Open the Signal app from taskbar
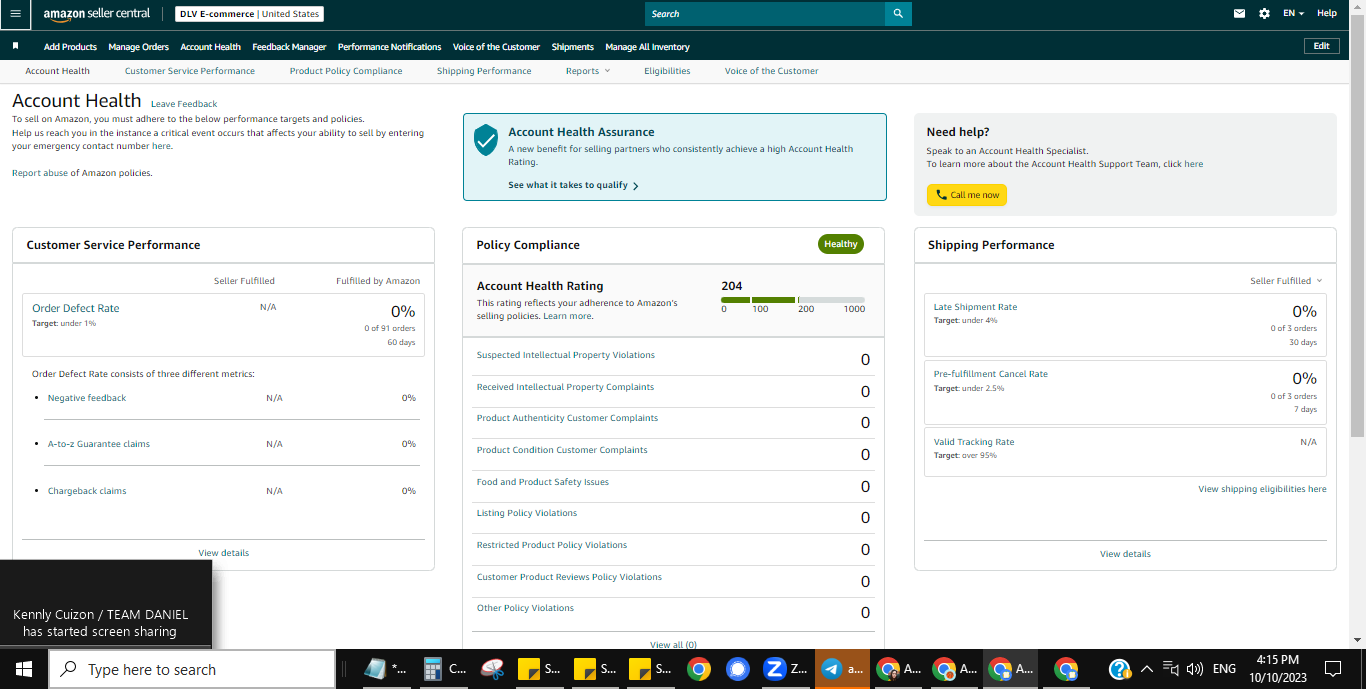The image size is (1366, 689). pyautogui.click(x=738, y=669)
